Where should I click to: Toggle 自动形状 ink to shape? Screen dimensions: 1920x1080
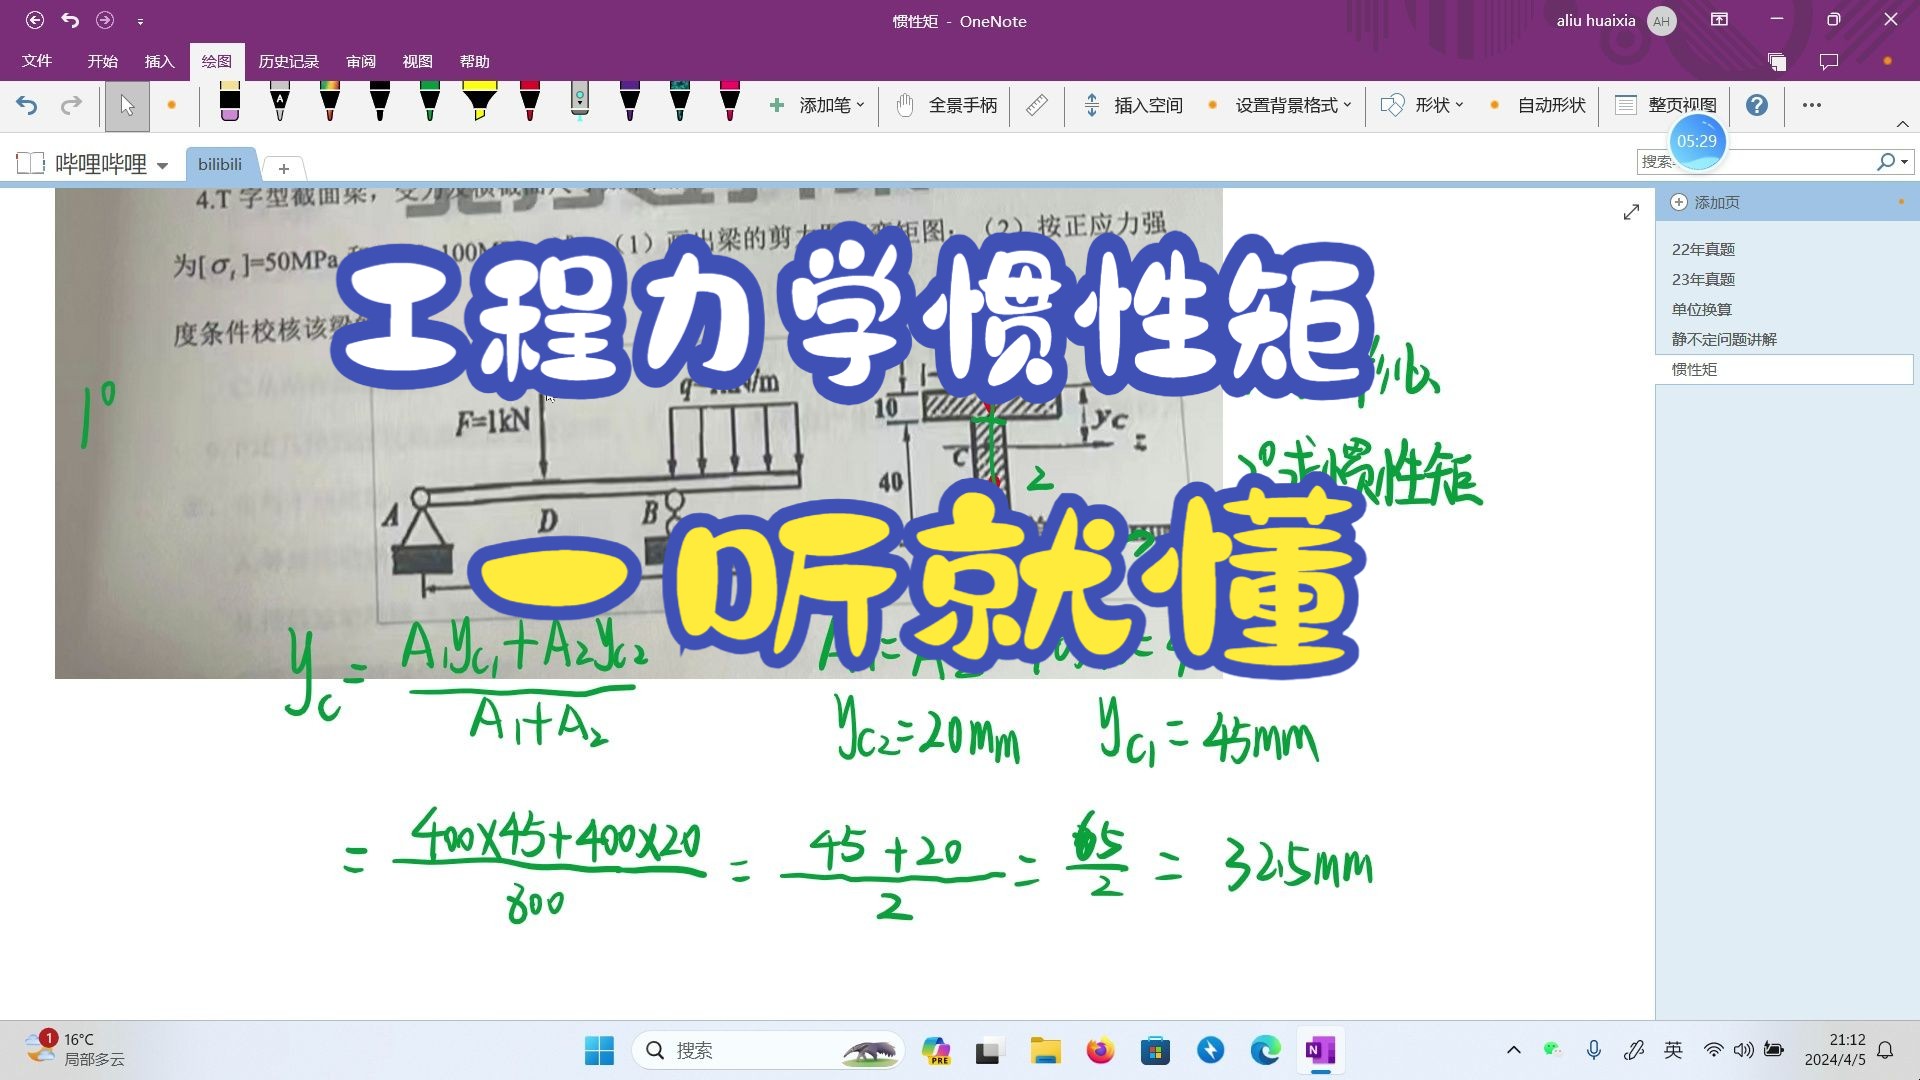tap(1551, 105)
